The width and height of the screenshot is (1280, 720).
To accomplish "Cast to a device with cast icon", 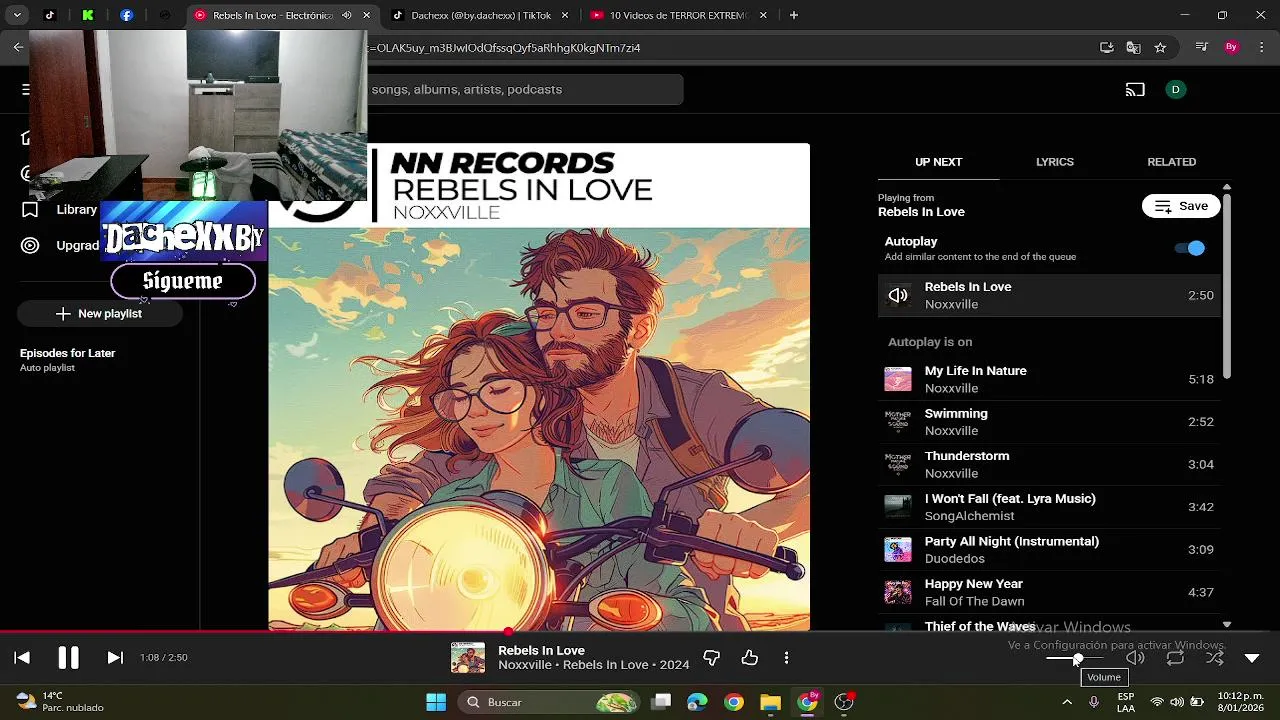I will 1135,89.
